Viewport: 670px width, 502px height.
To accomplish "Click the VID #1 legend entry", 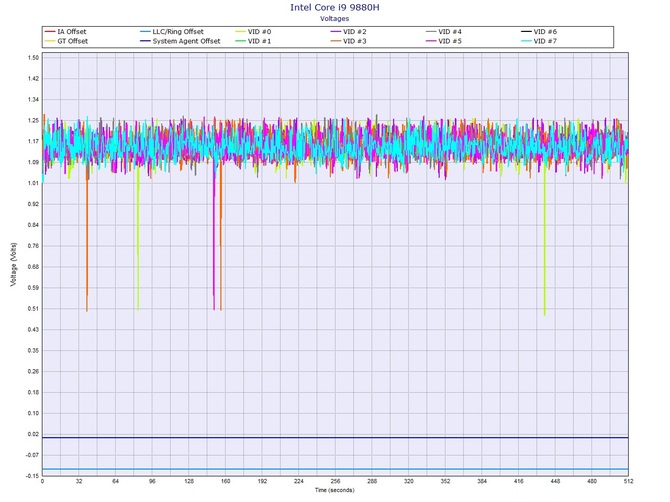I will [x=253, y=41].
